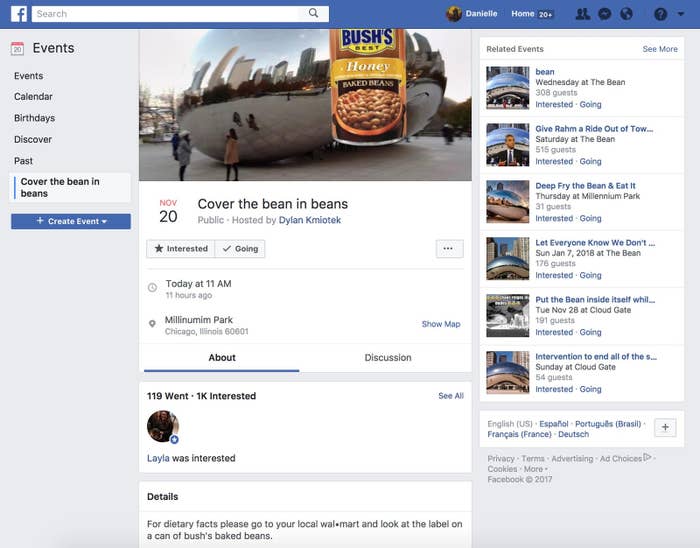The image size is (700, 548).
Task: Switch to the Discussion tab
Action: tap(388, 357)
